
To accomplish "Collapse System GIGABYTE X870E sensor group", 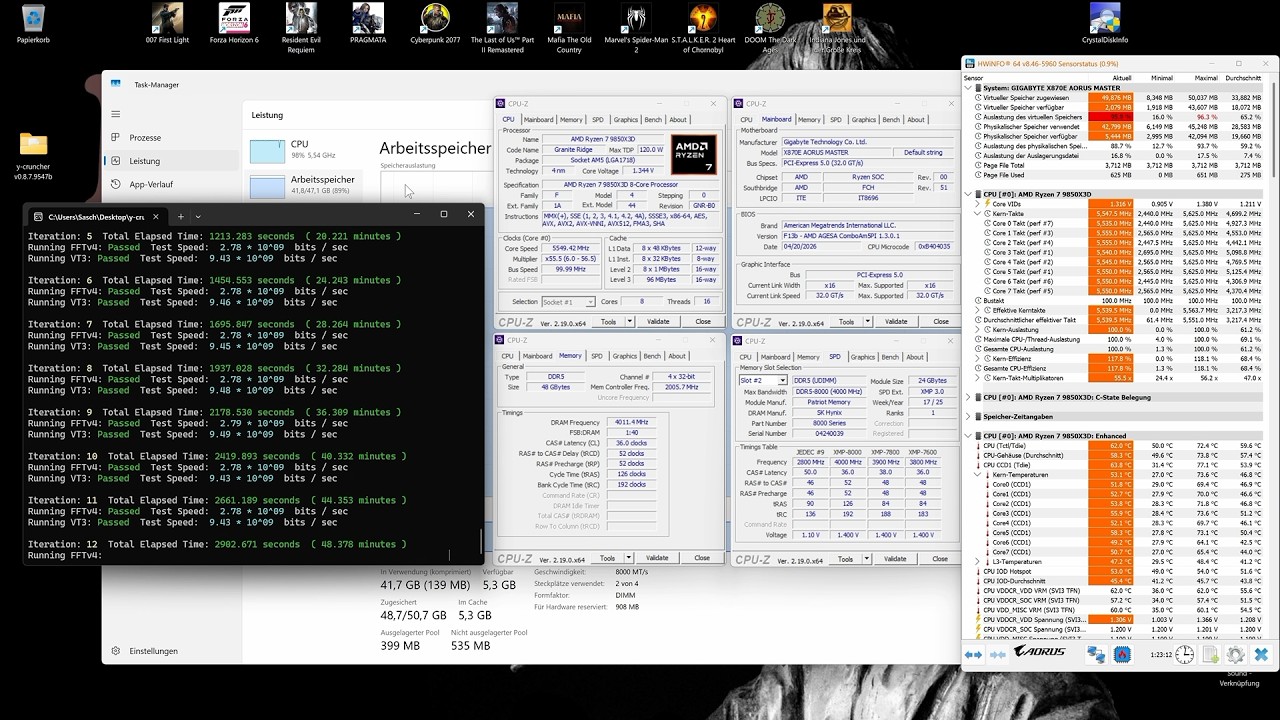I will (968, 88).
